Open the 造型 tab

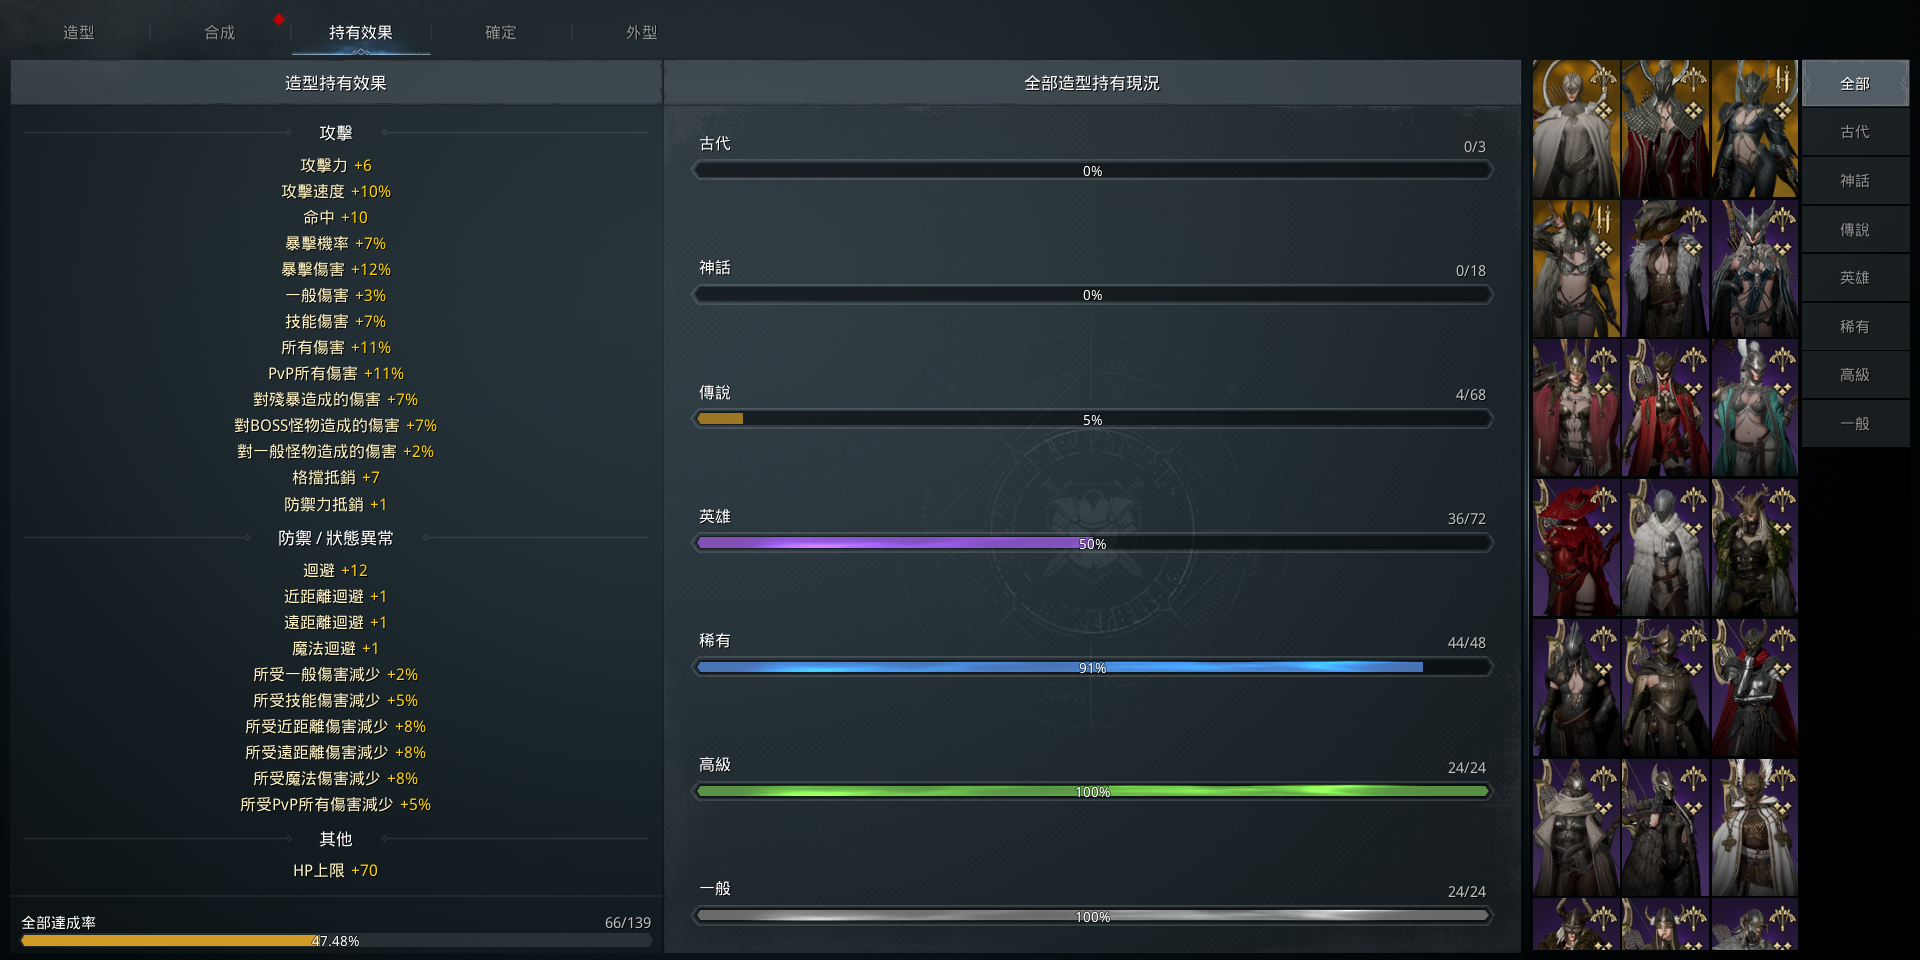point(79,32)
